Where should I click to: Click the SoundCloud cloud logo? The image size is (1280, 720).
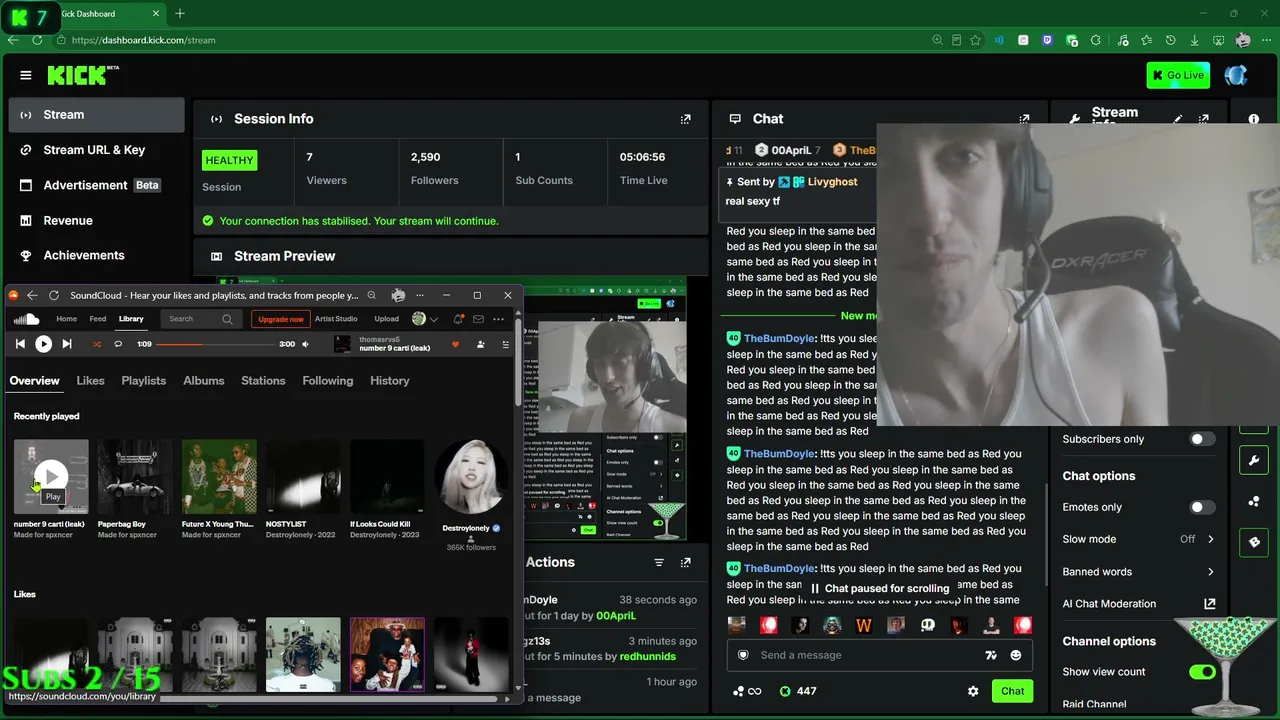point(26,319)
